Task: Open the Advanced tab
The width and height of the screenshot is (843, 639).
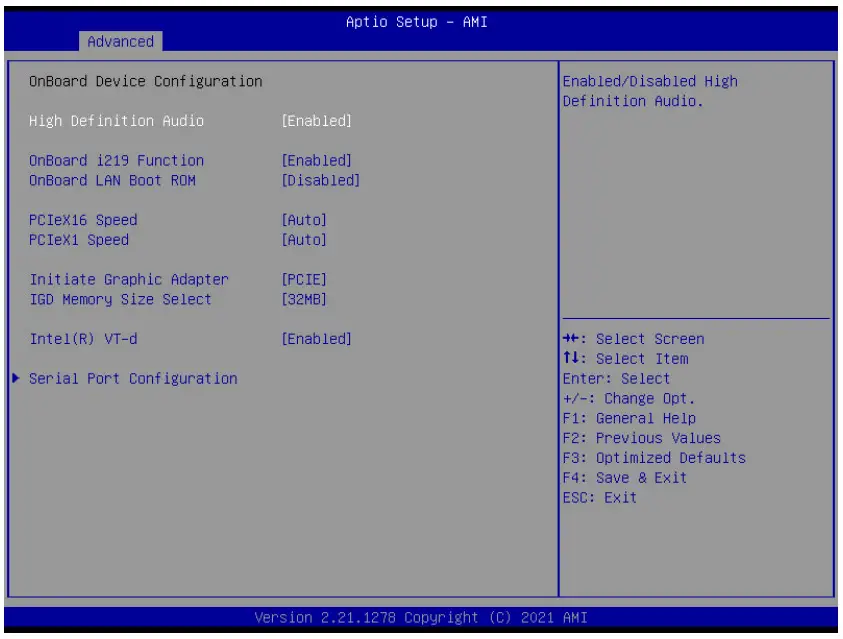Action: [x=120, y=41]
